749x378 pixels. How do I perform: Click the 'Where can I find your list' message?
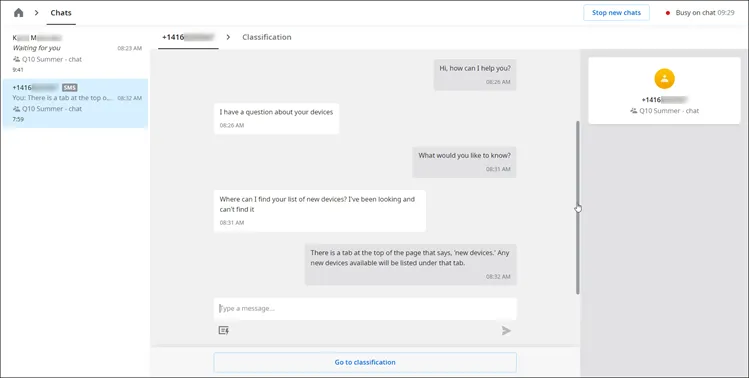(x=320, y=211)
